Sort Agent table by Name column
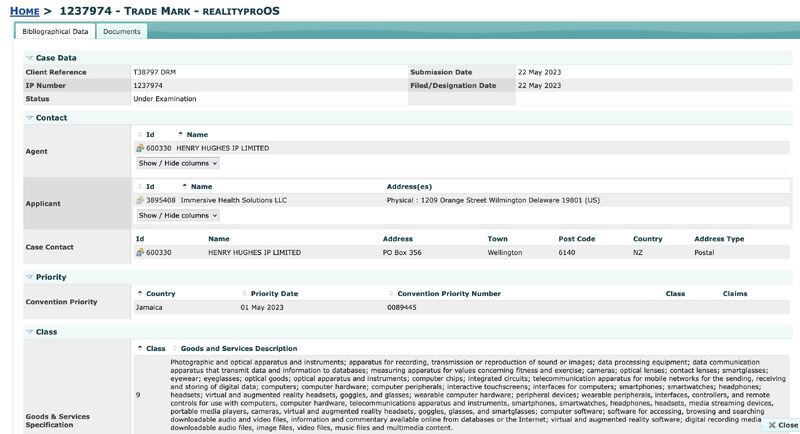Screen dimensions: 800x434 click(x=196, y=134)
